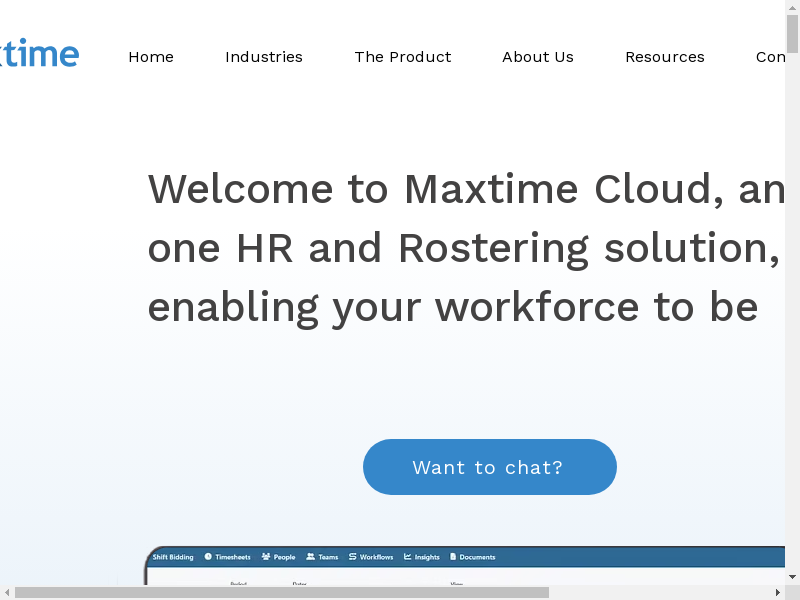Click the vertical scrollbar down arrow
This screenshot has height=600, width=800.
[x=792, y=577]
